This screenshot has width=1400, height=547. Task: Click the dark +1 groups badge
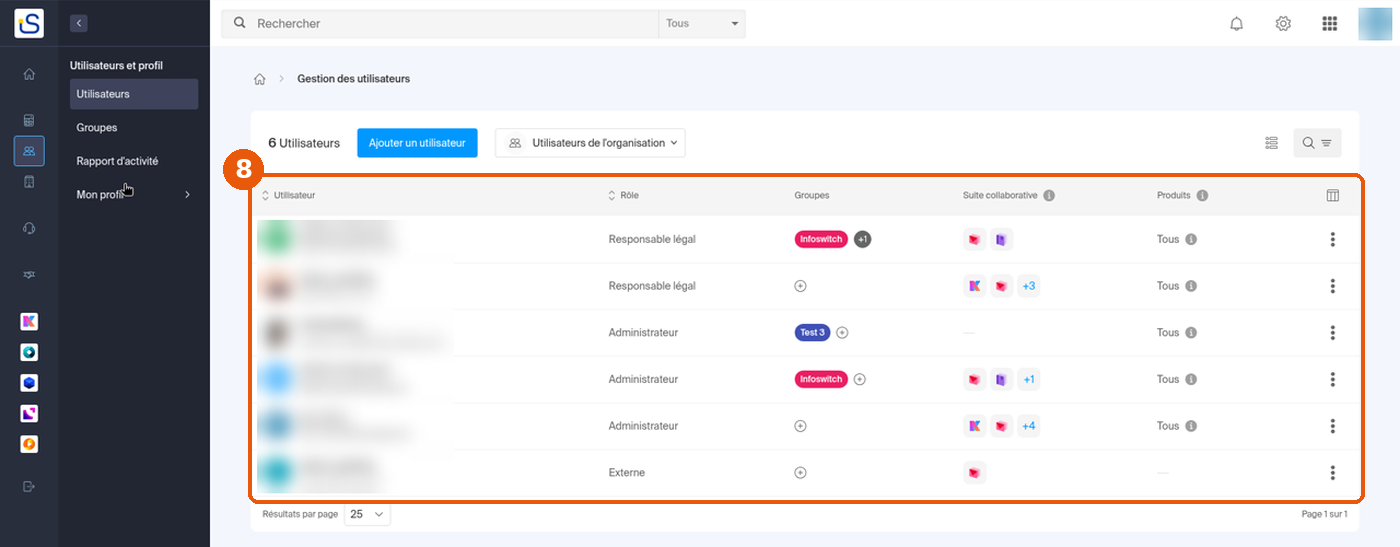tap(862, 239)
